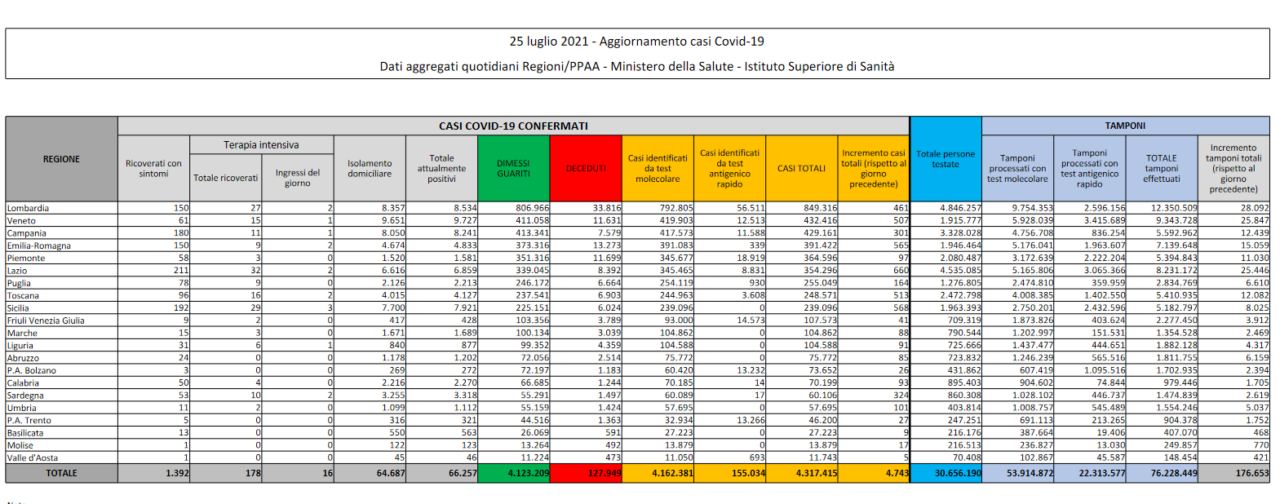Select the 'Ricoverati con sintomi' column header

click(x=154, y=169)
